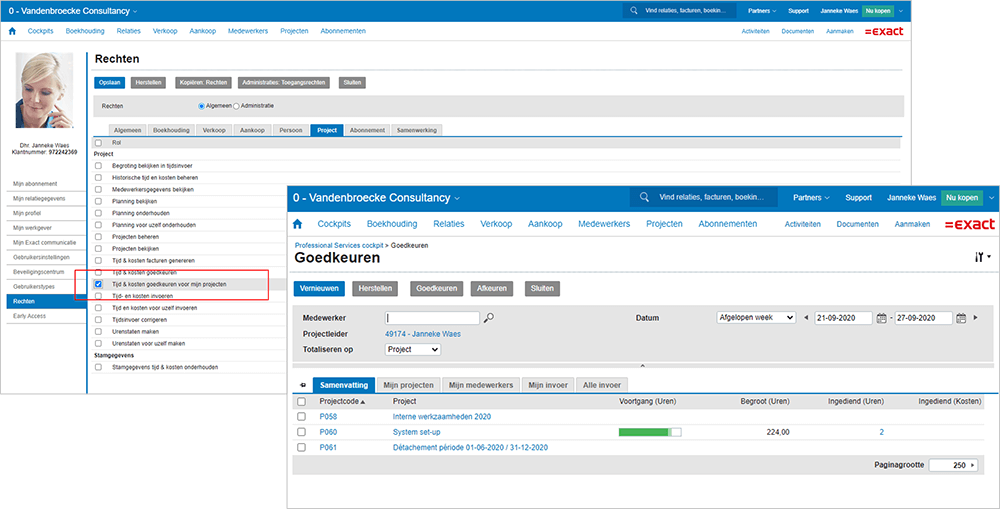The height and width of the screenshot is (509, 1000).
Task: Select the Algemeen radio button
Action: tap(202, 106)
